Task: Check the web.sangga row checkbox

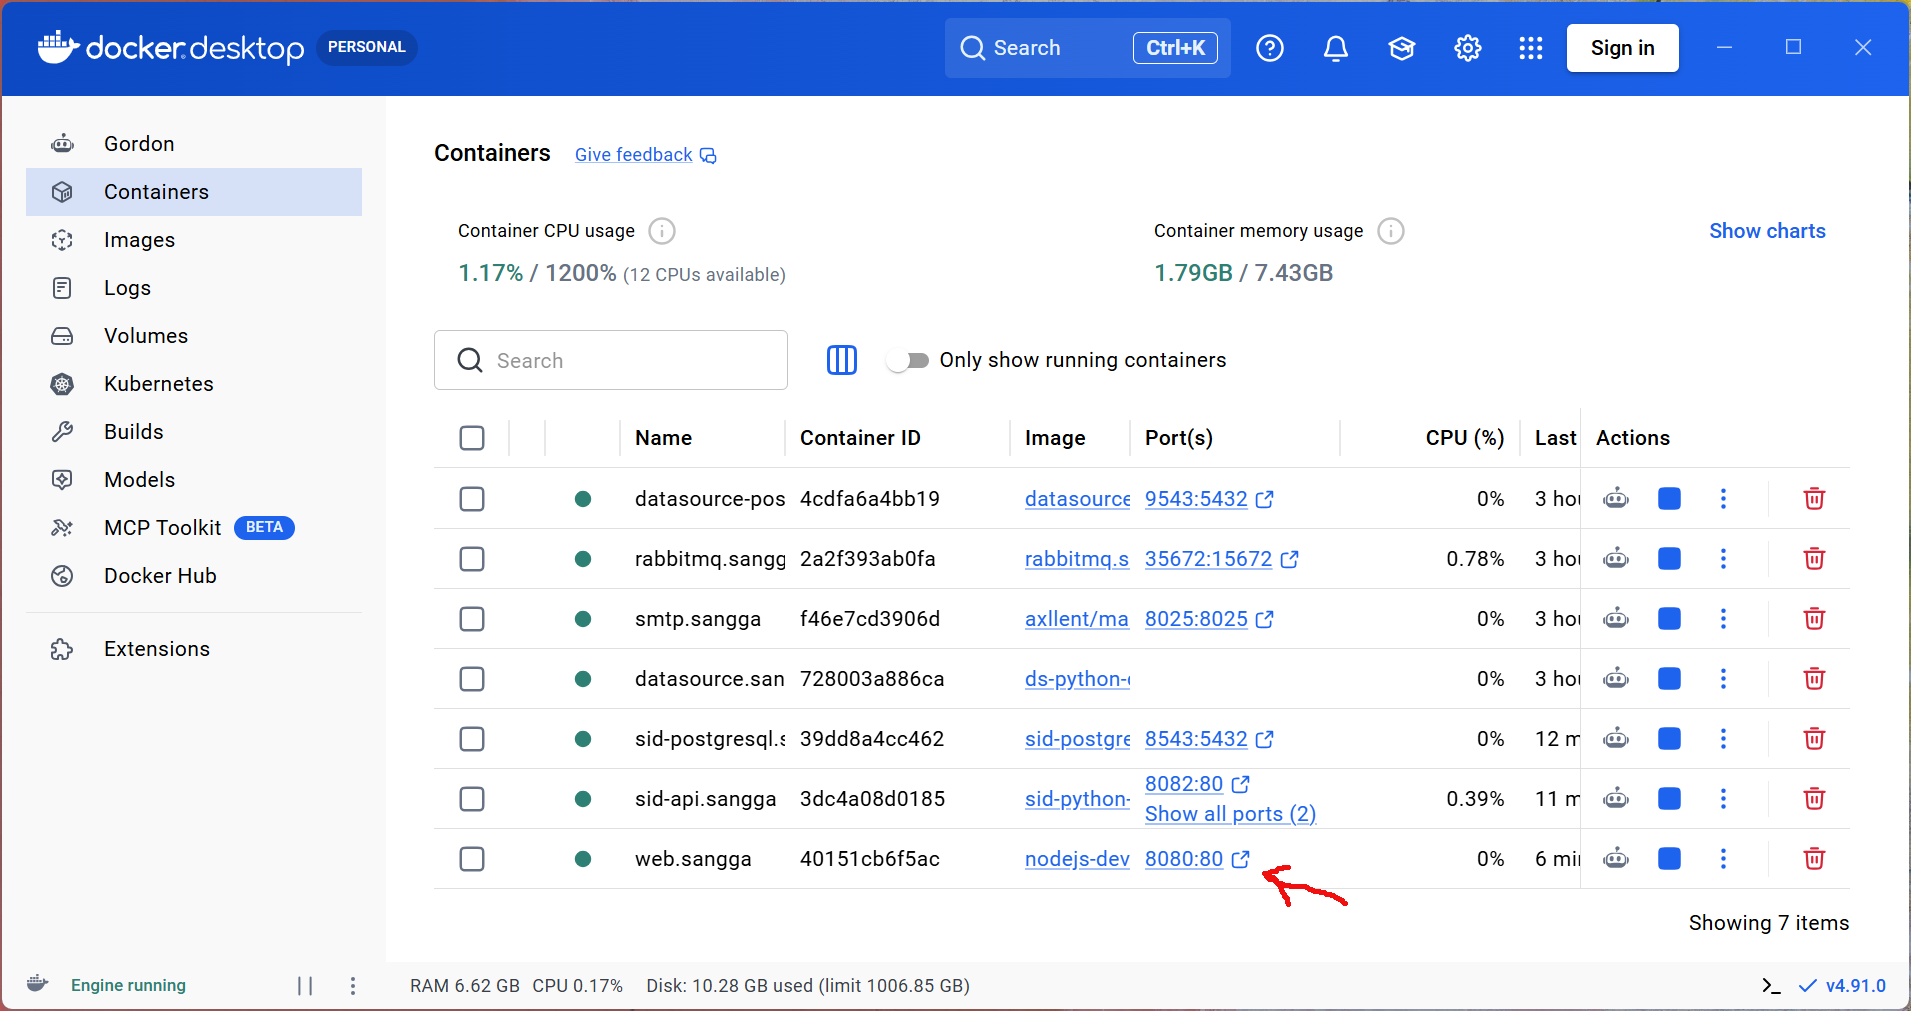Action: 472,858
